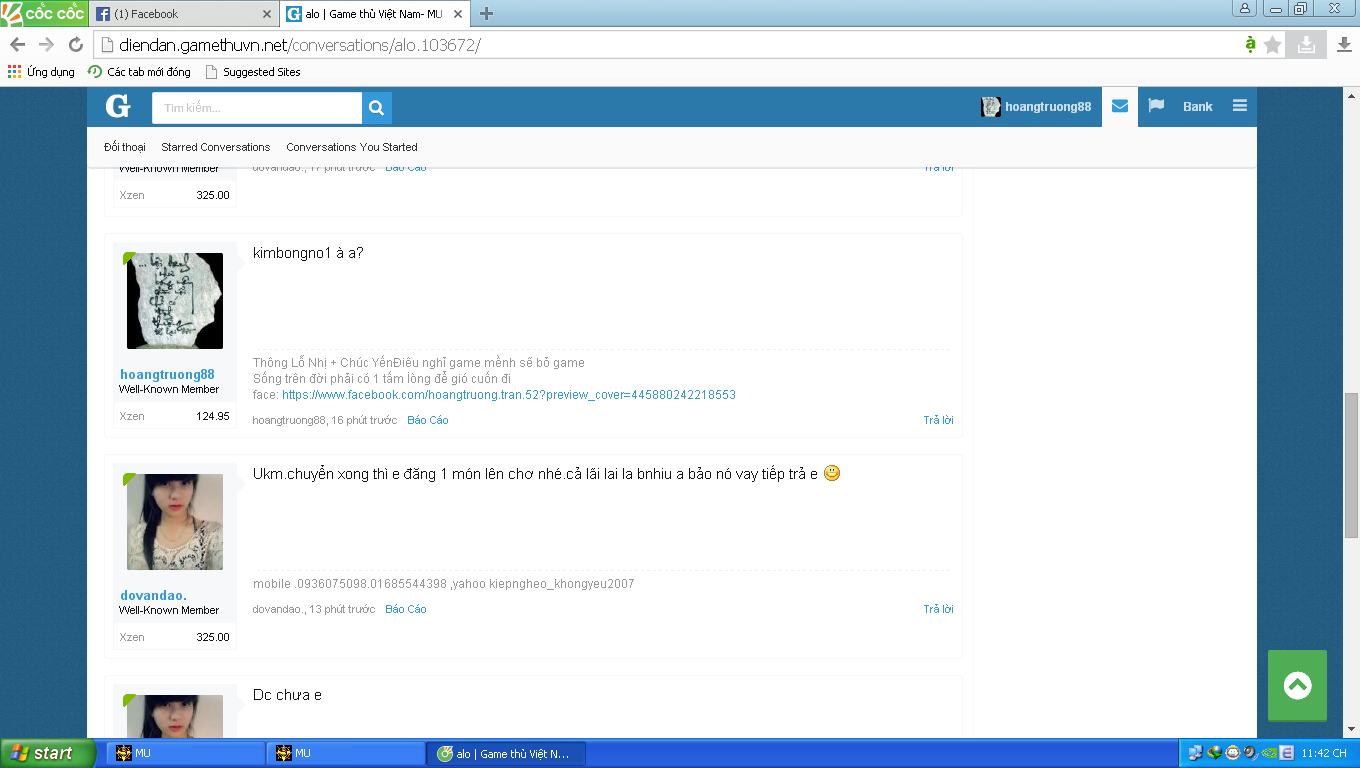Image resolution: width=1360 pixels, height=768 pixels.
Task: Switch to first MU taskbar window
Action: coord(185,753)
